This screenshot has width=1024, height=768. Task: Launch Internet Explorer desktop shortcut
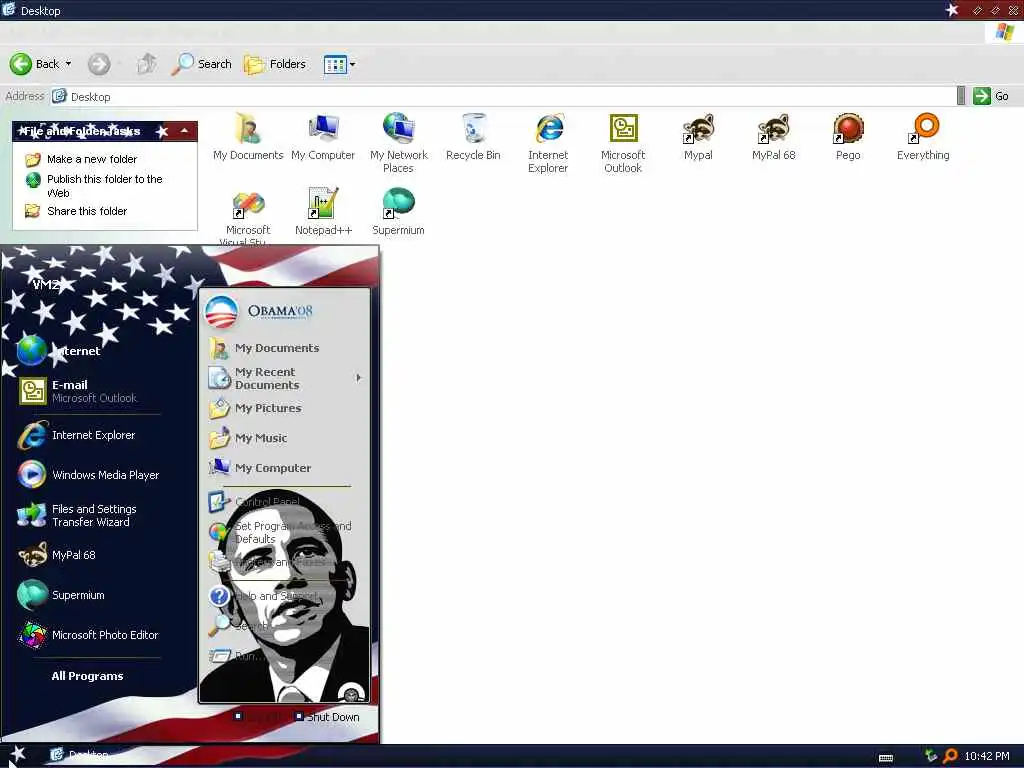548,142
